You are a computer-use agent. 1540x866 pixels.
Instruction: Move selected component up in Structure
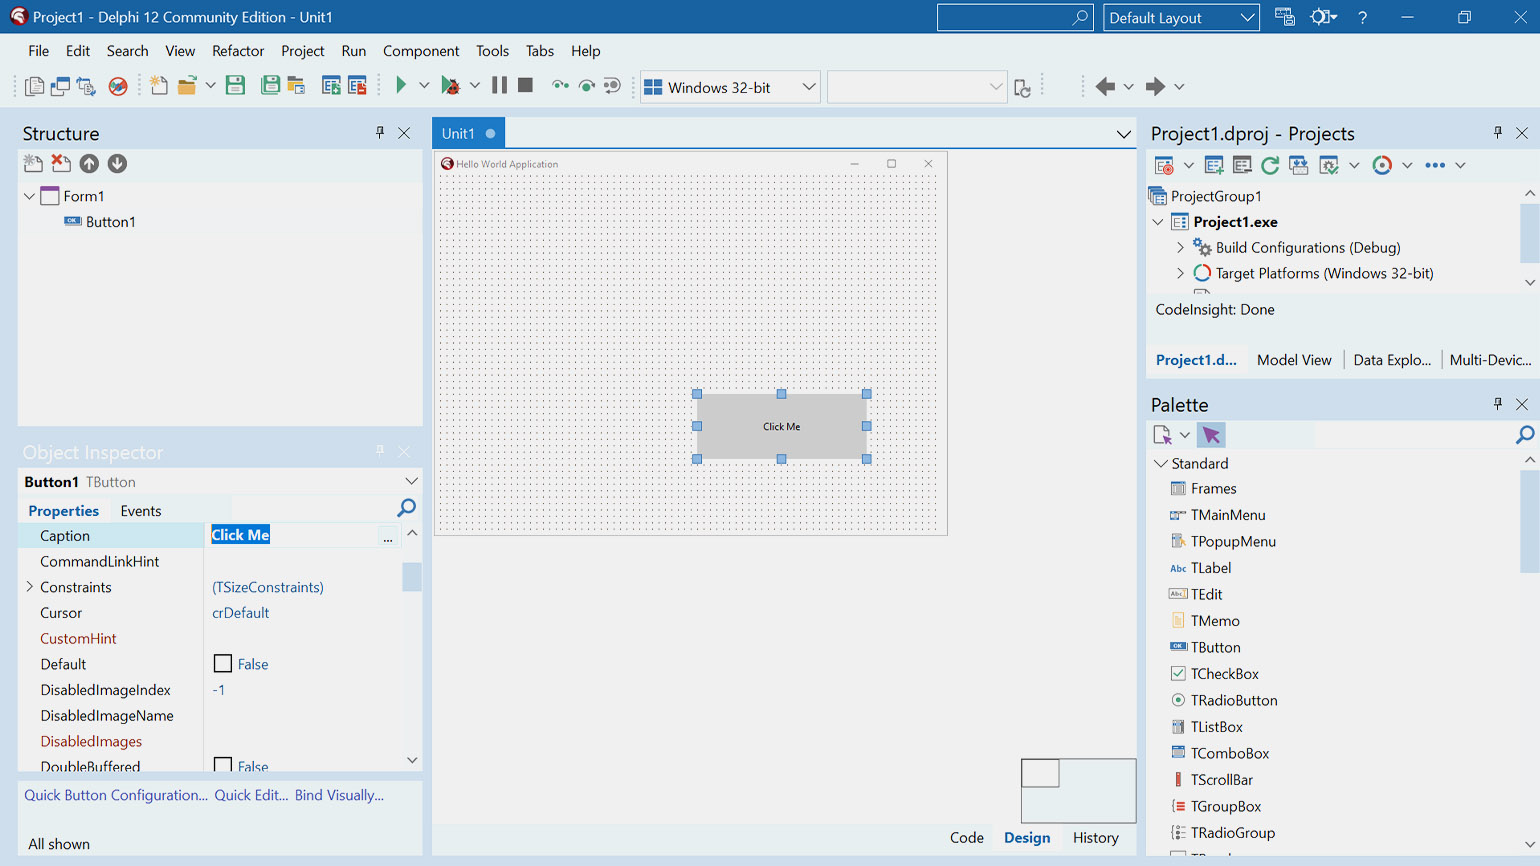point(89,163)
